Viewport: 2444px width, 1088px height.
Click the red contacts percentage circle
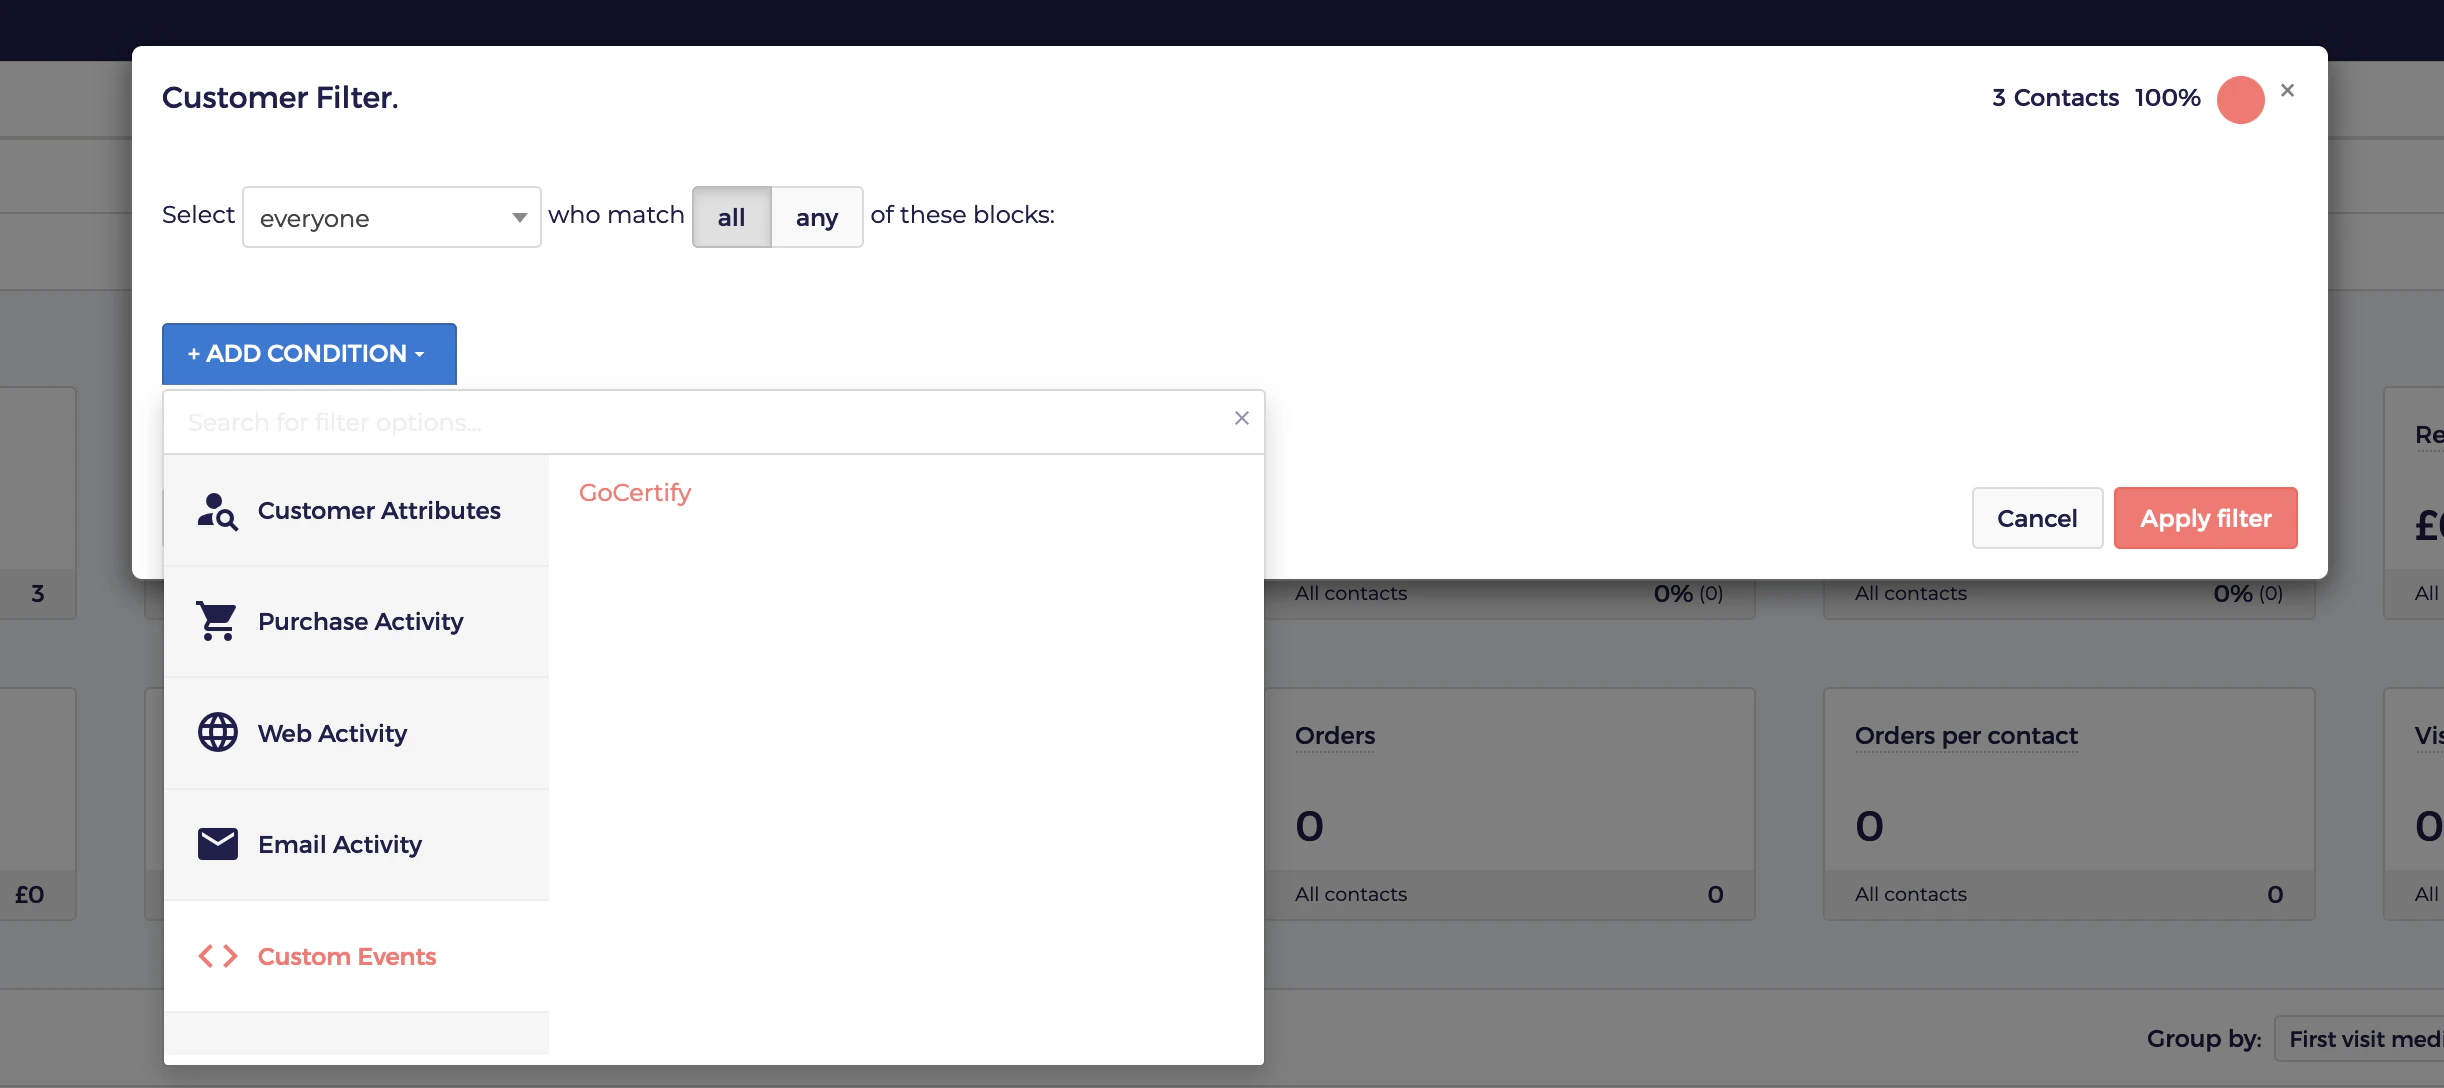(2240, 99)
